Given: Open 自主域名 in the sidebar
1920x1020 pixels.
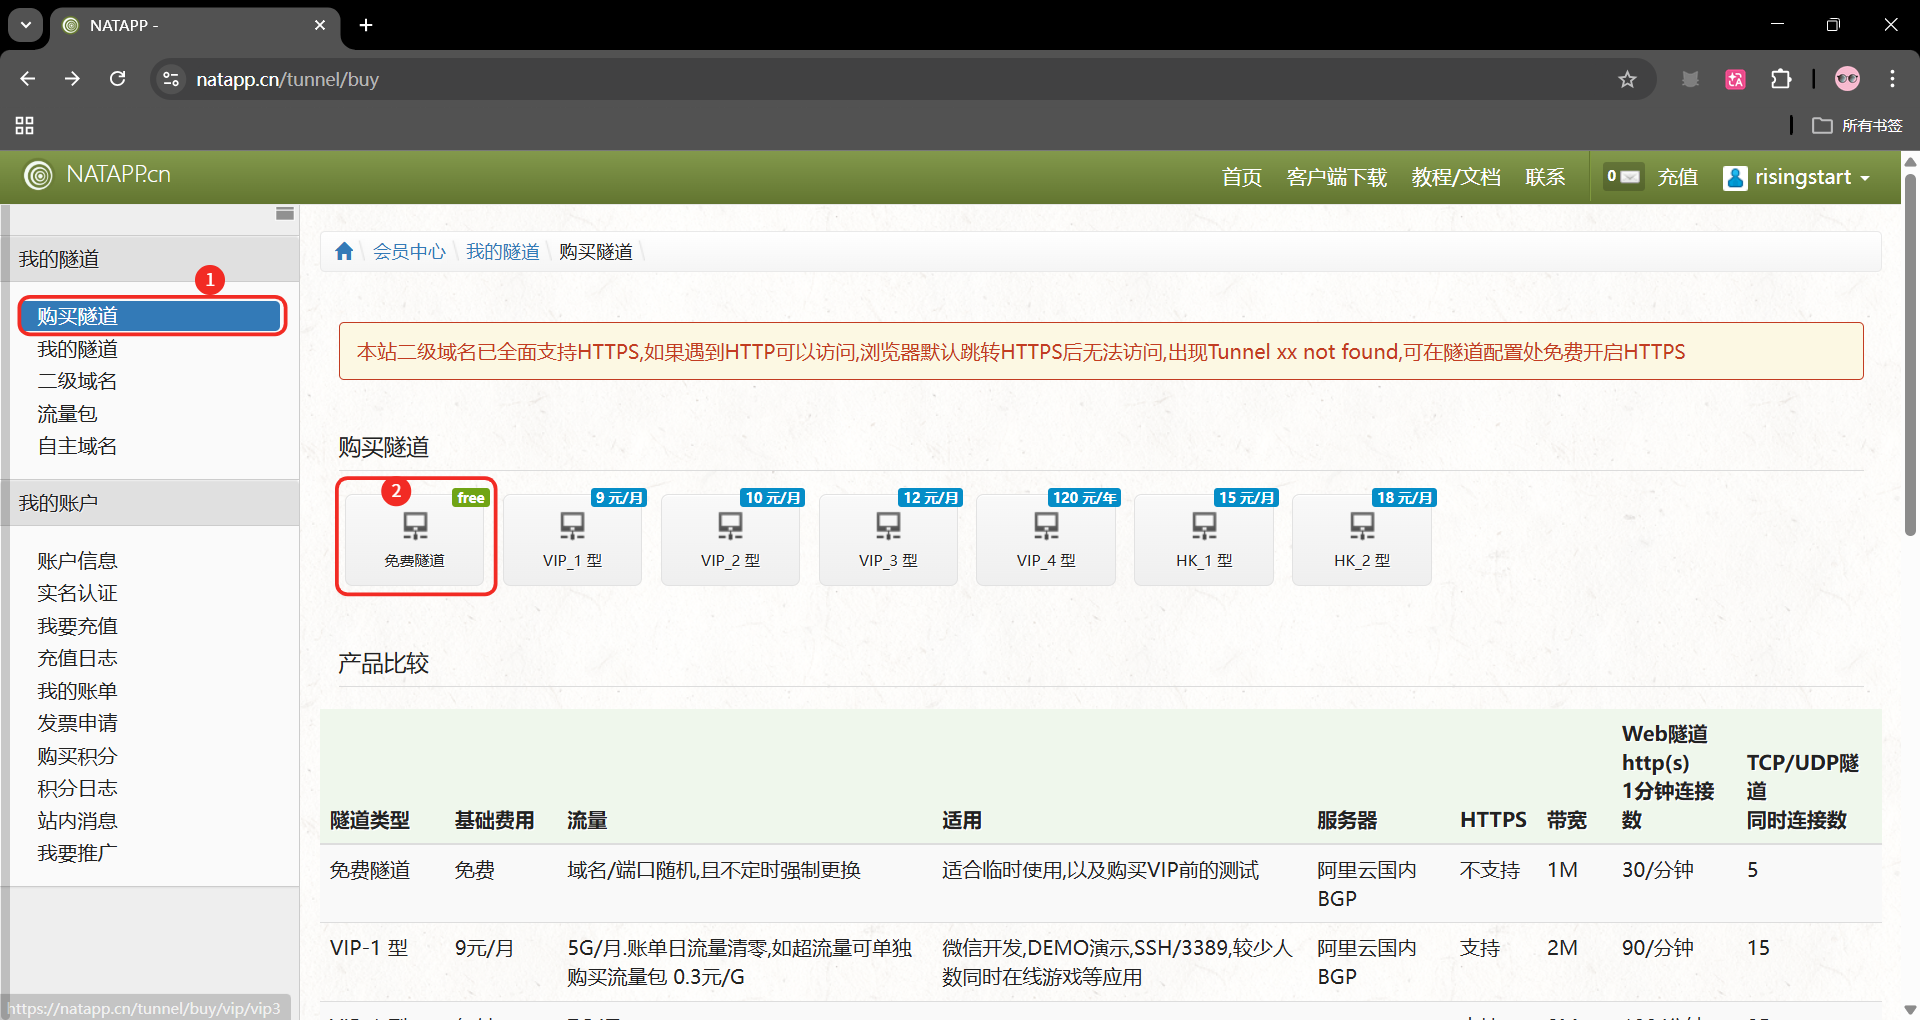Looking at the screenshot, I should click(78, 446).
